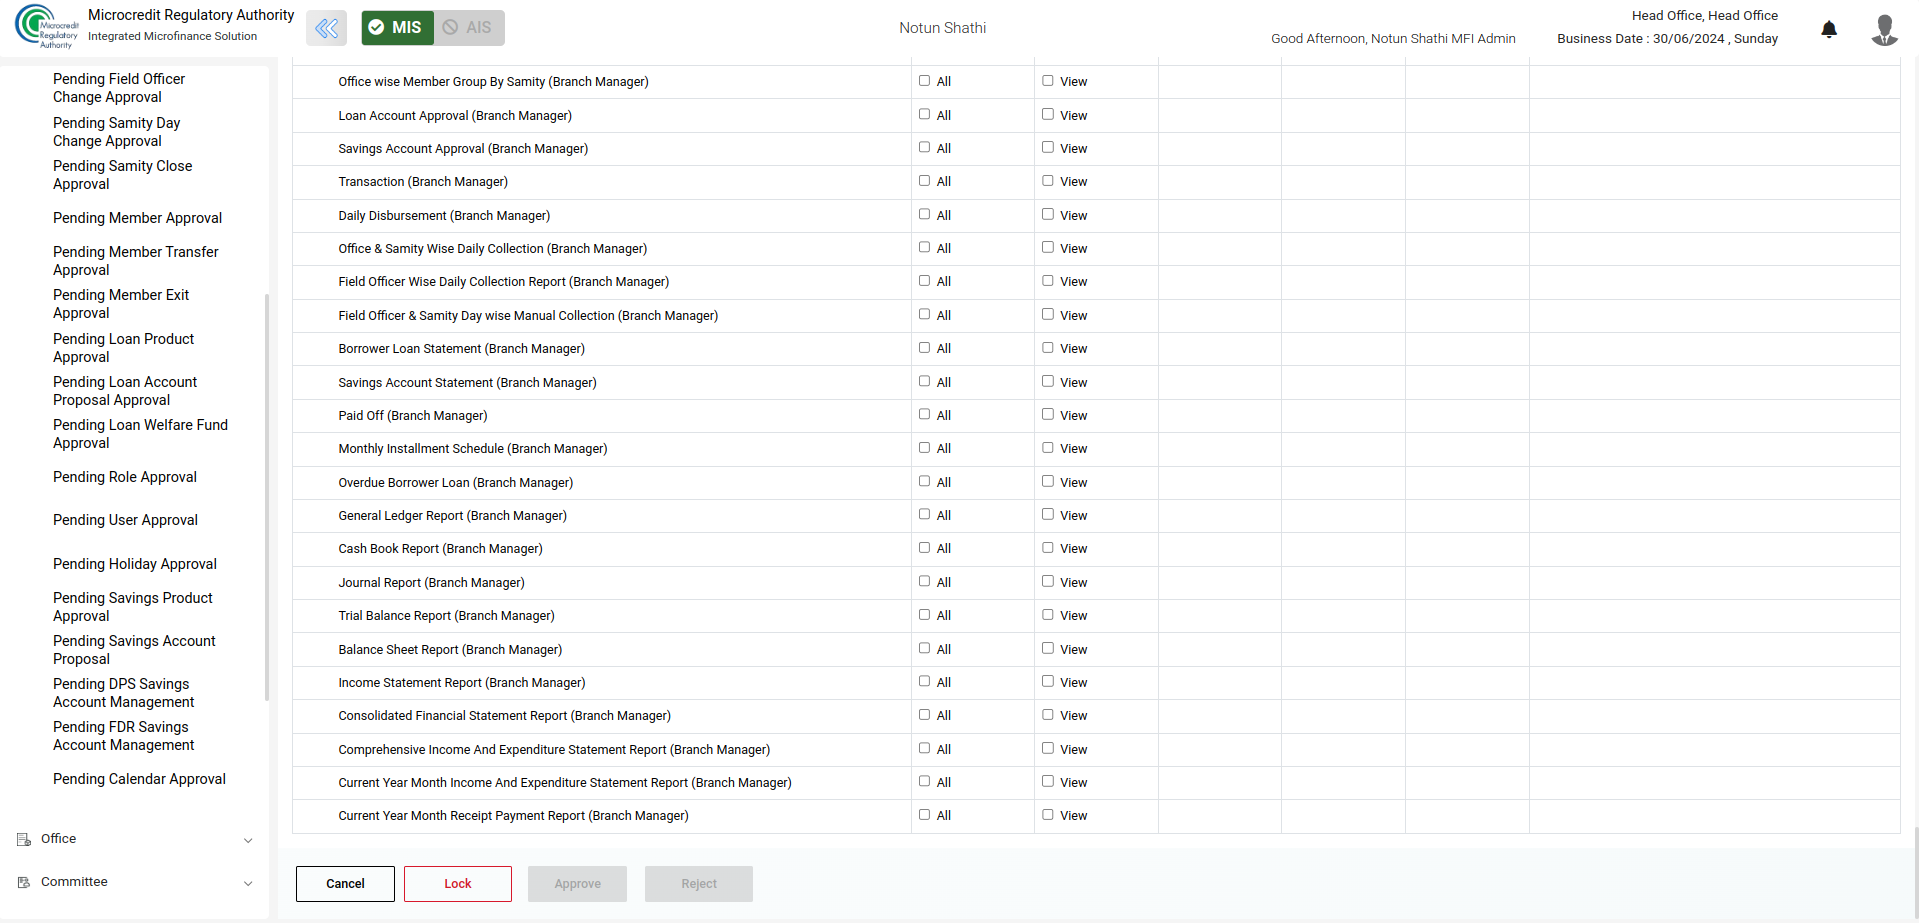Expand the Office sidebar section
This screenshot has height=923, width=1919.
point(134,840)
